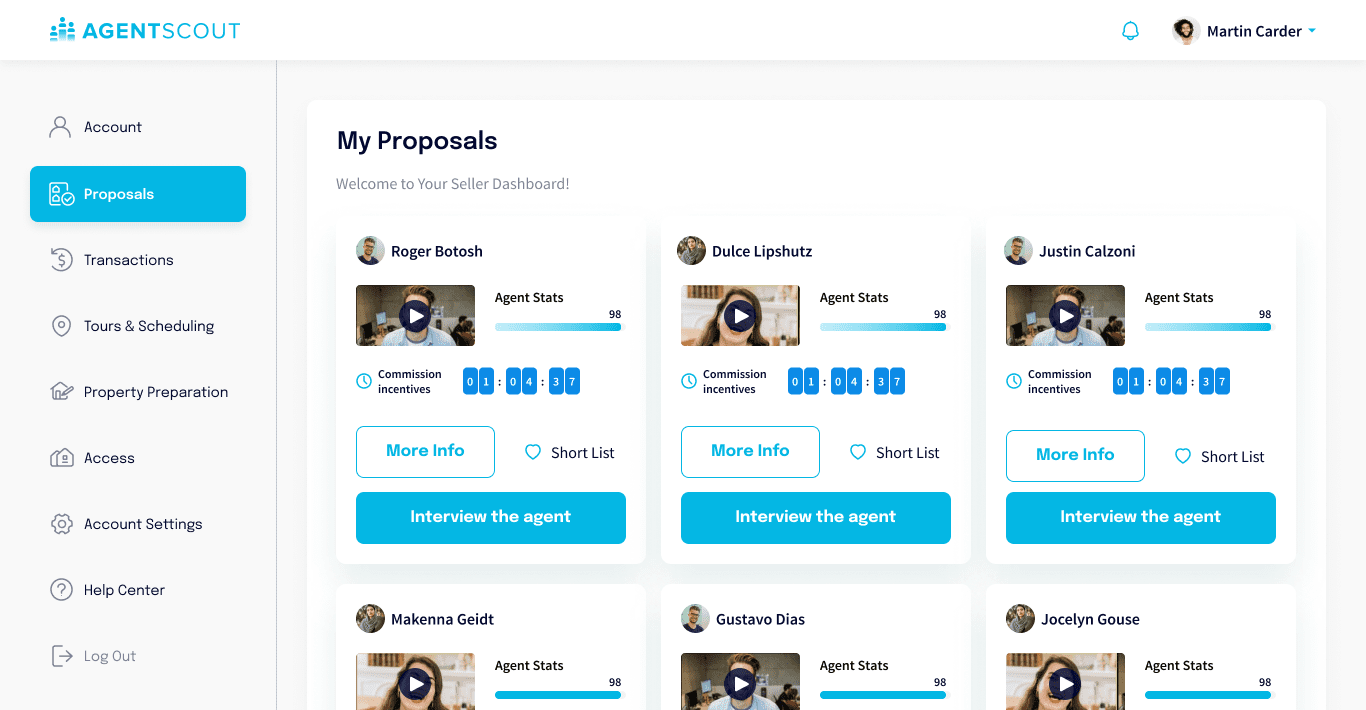1366x710 pixels.
Task: Click the Account Settings gear icon
Action: point(61,524)
